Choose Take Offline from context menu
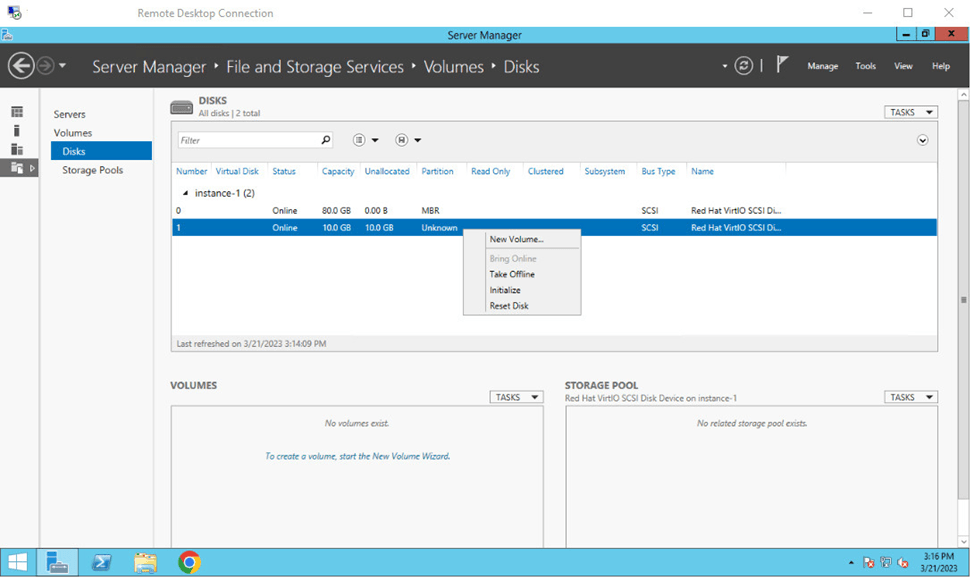The width and height of the screenshot is (974, 581). click(x=512, y=274)
